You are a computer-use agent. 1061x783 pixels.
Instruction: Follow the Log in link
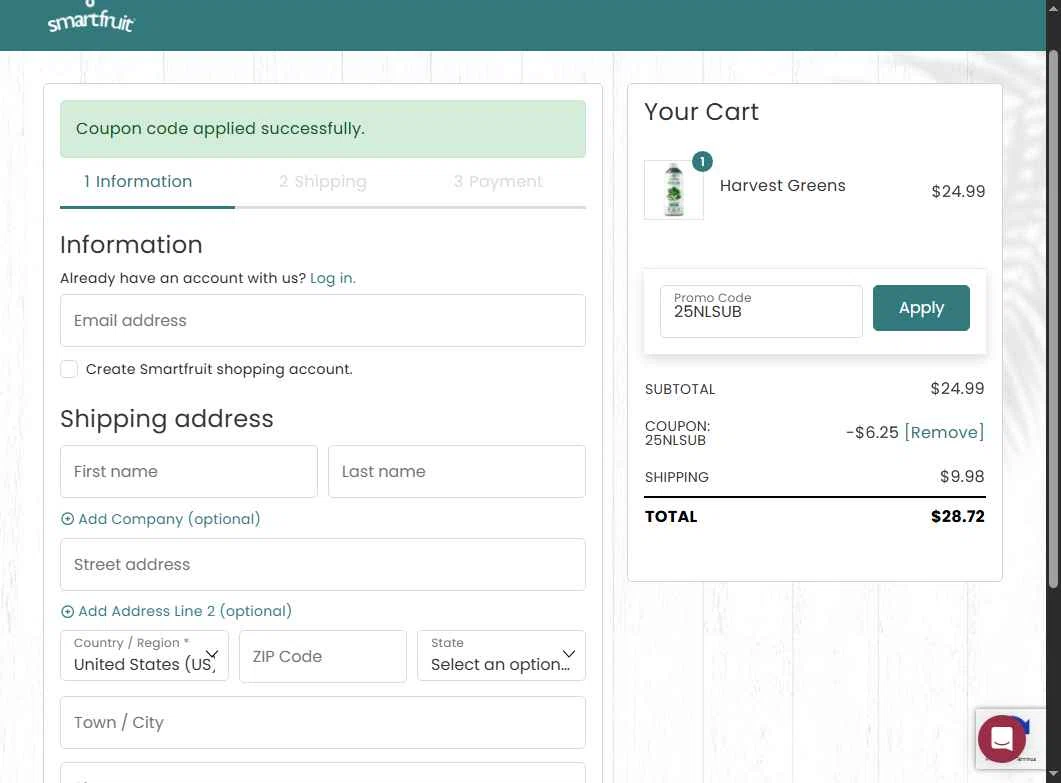coord(332,278)
